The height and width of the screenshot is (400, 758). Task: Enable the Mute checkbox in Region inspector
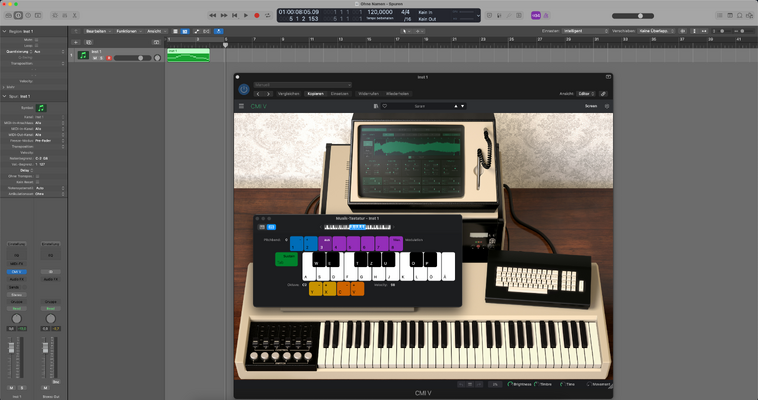(x=36, y=40)
